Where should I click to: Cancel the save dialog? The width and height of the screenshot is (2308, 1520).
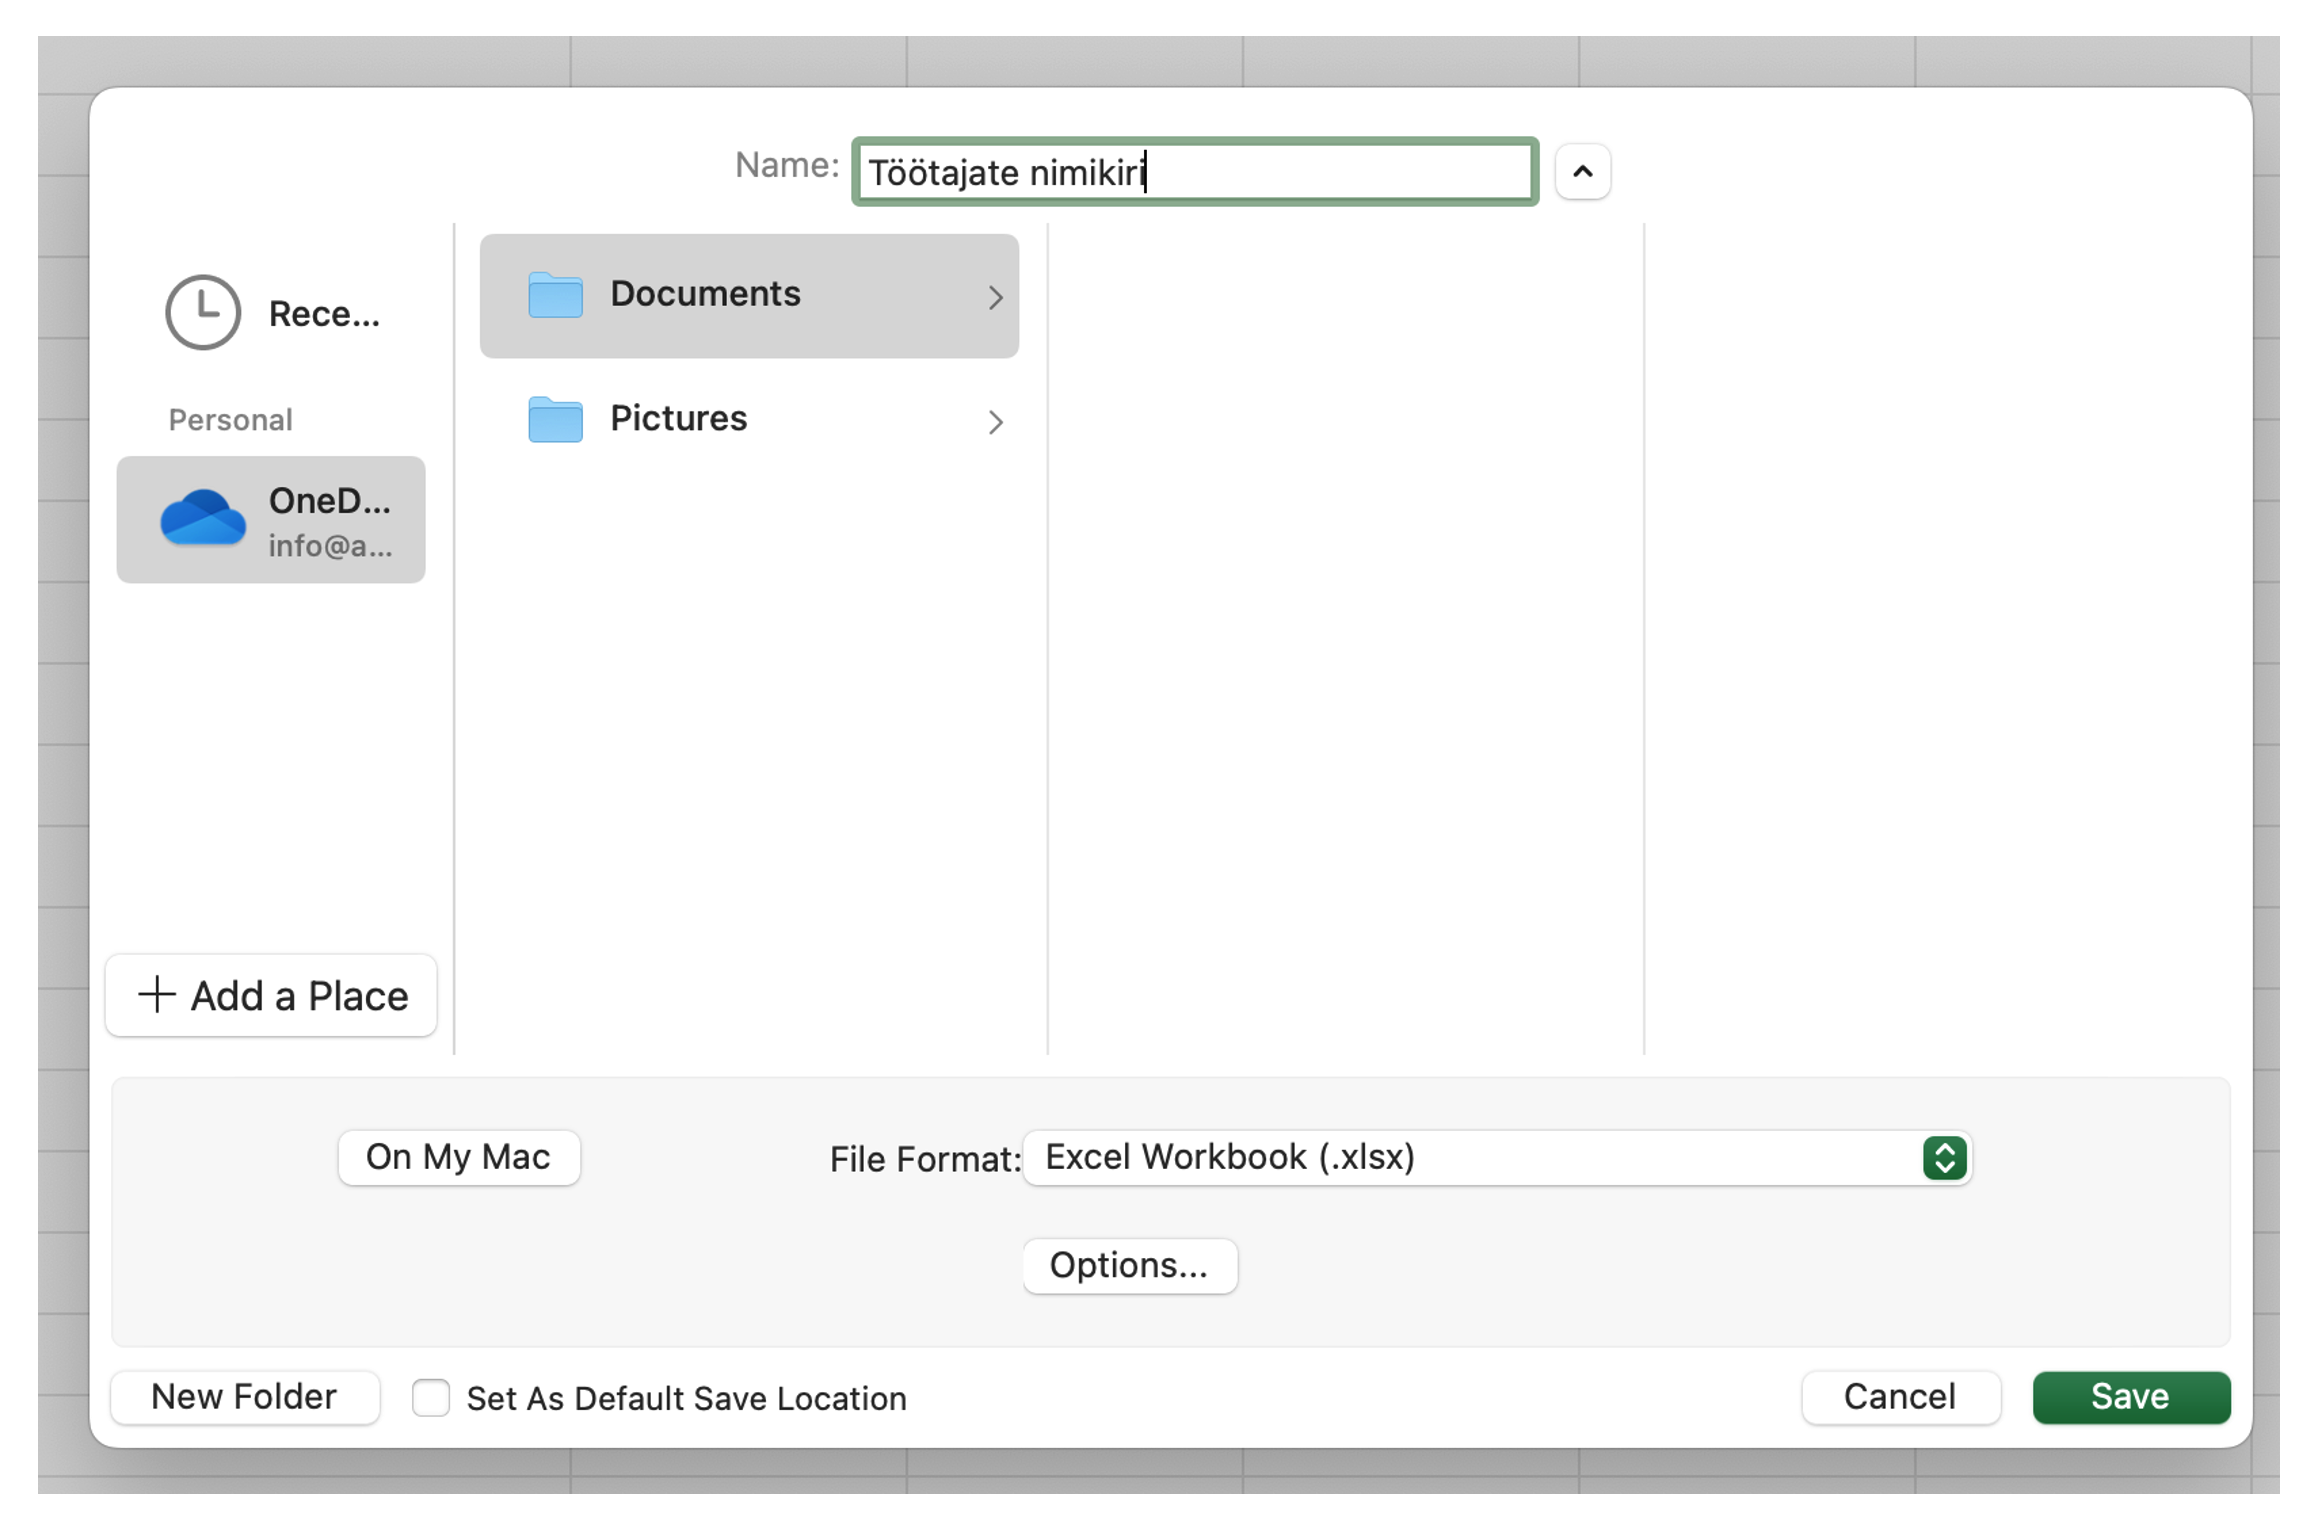(x=1899, y=1396)
